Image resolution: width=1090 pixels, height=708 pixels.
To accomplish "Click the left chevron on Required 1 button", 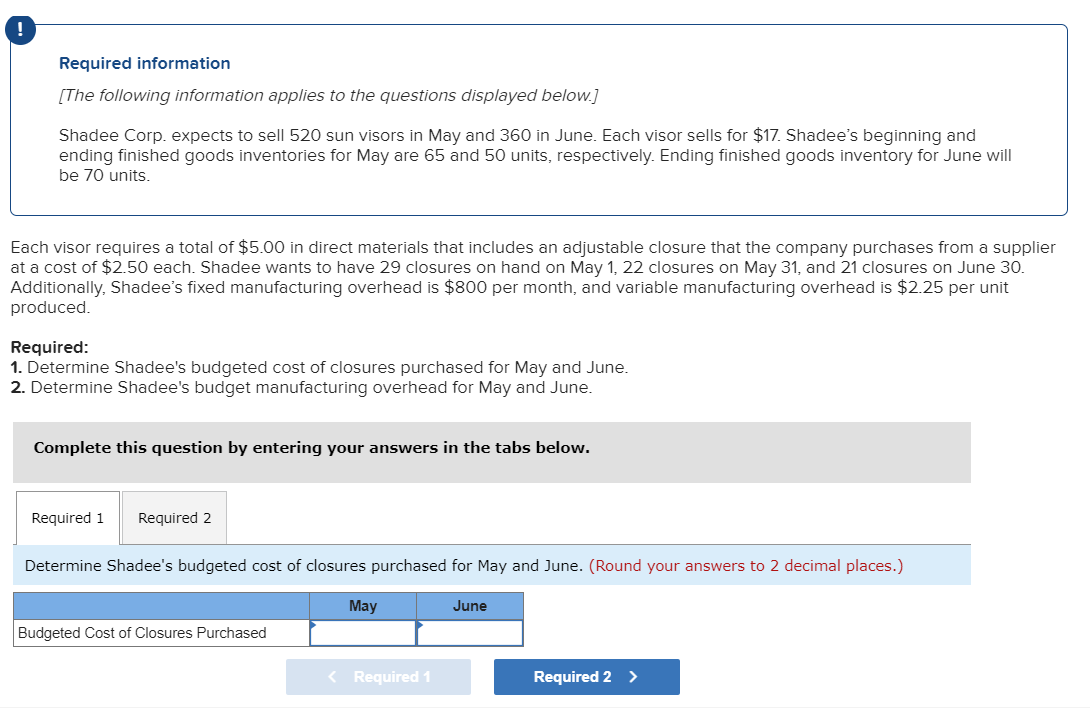I will (x=331, y=676).
